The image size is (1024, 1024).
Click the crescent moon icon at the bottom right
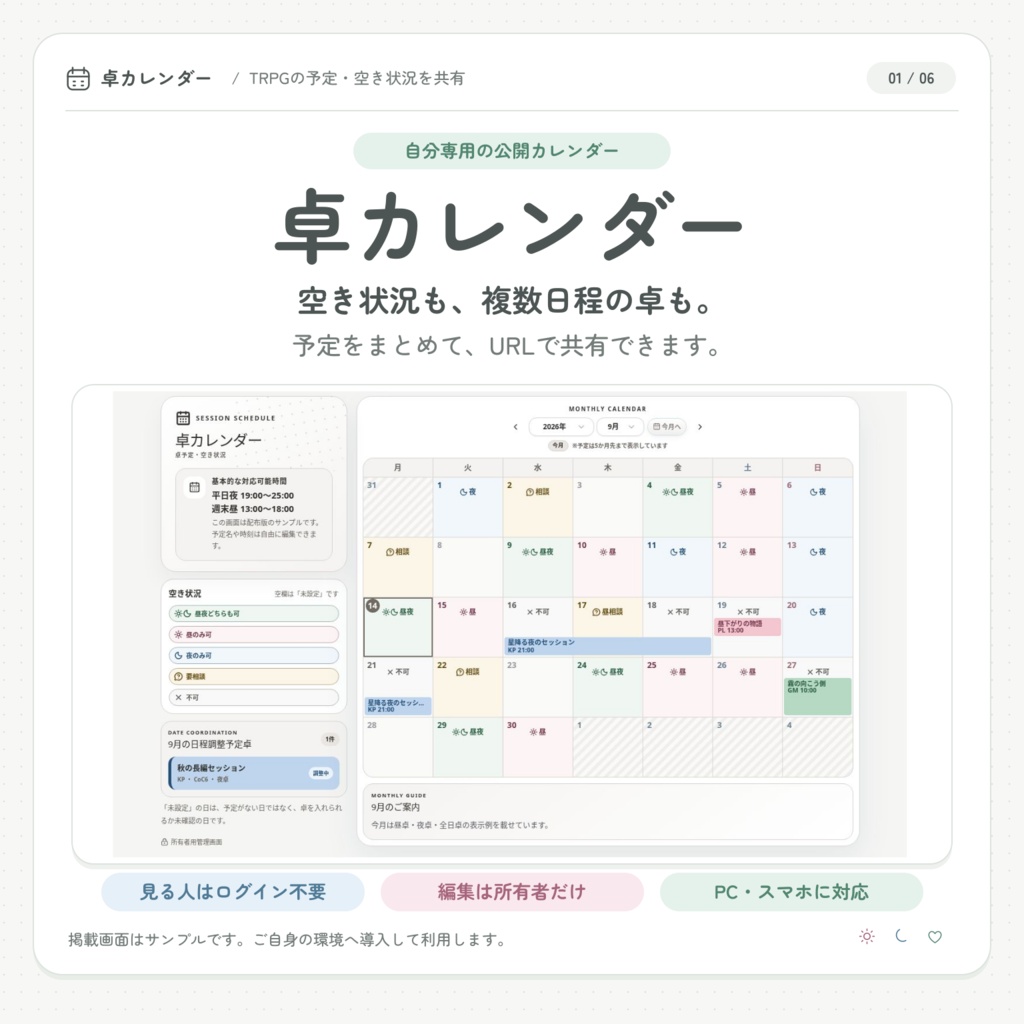901,936
